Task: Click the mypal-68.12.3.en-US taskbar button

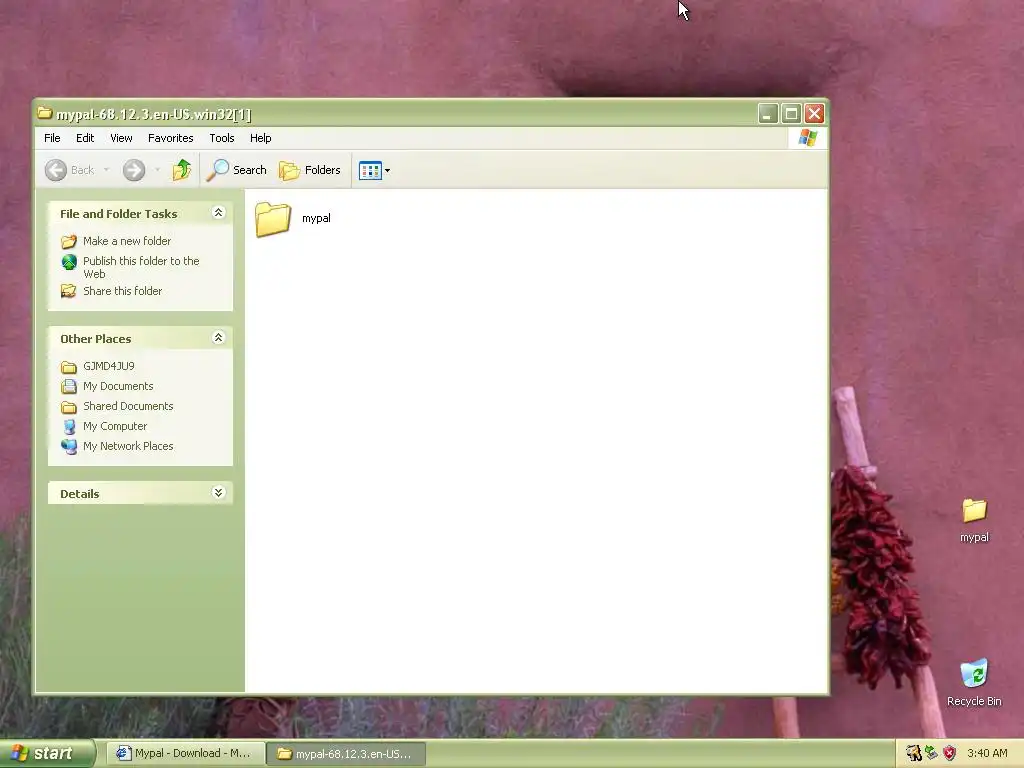Action: (x=347, y=754)
